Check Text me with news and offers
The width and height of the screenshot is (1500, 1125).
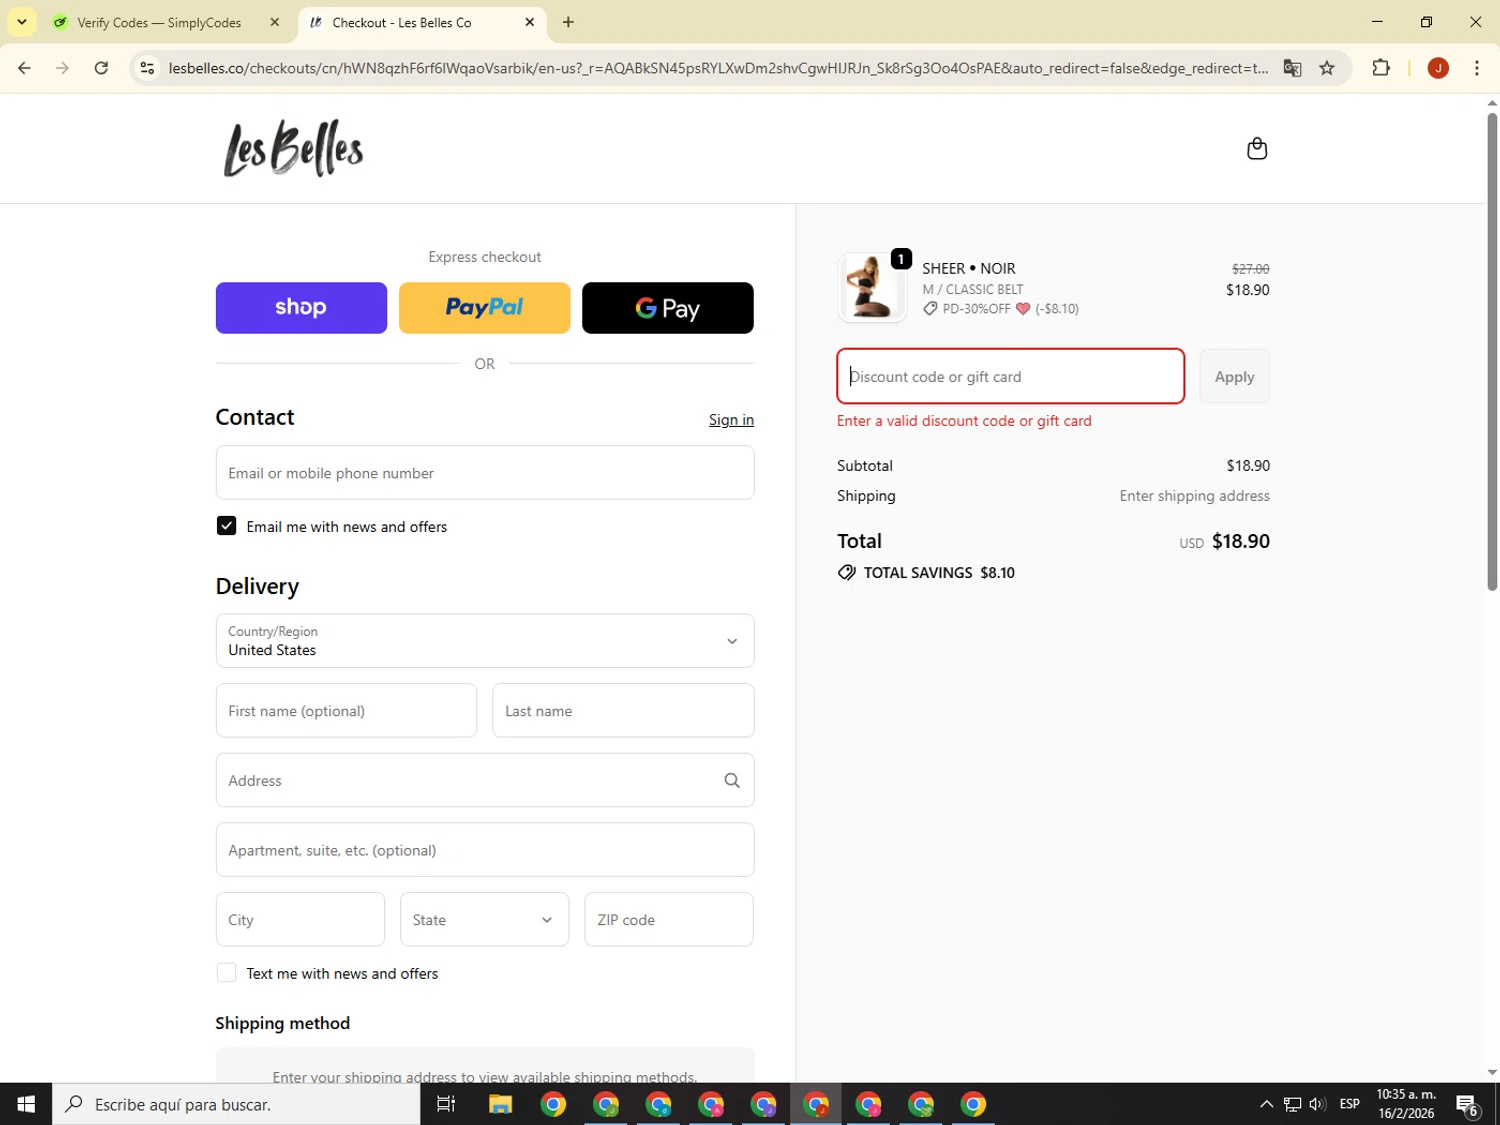[x=227, y=973]
